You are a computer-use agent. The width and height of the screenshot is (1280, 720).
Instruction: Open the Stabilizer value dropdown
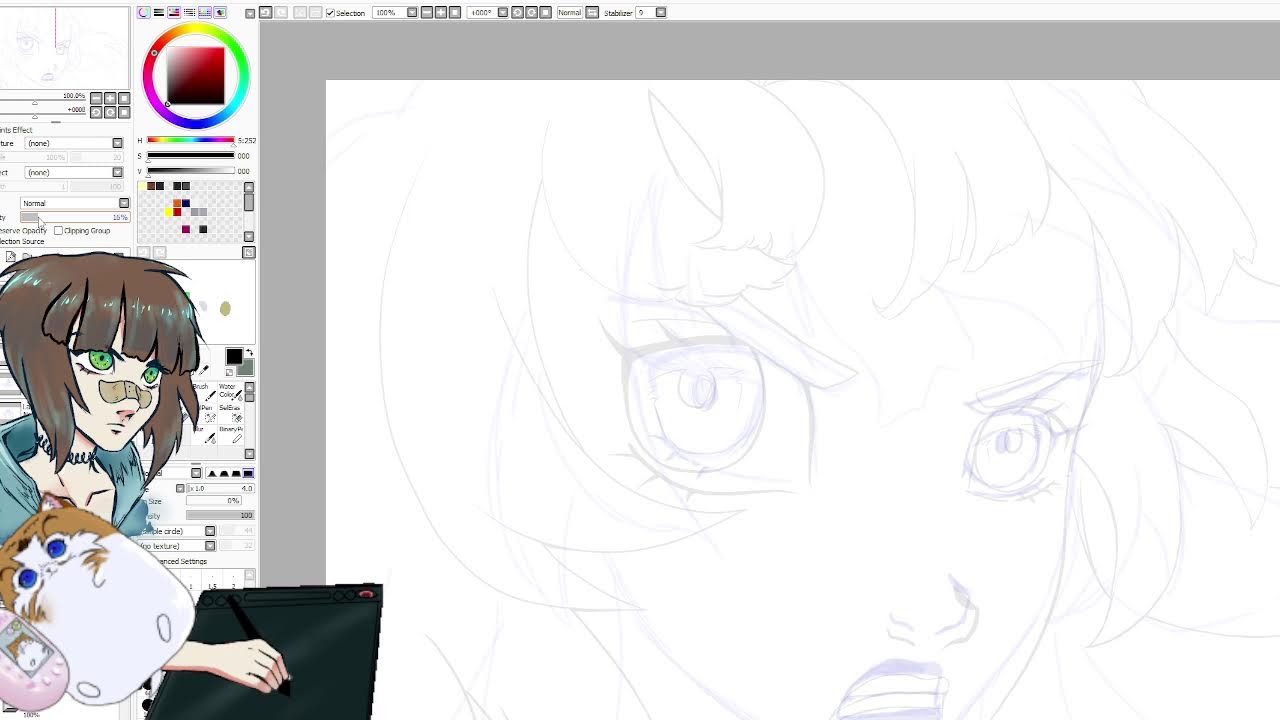tap(660, 12)
